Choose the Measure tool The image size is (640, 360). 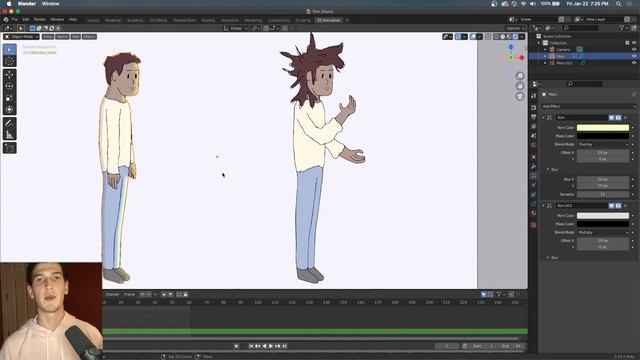pyautogui.click(x=9, y=134)
